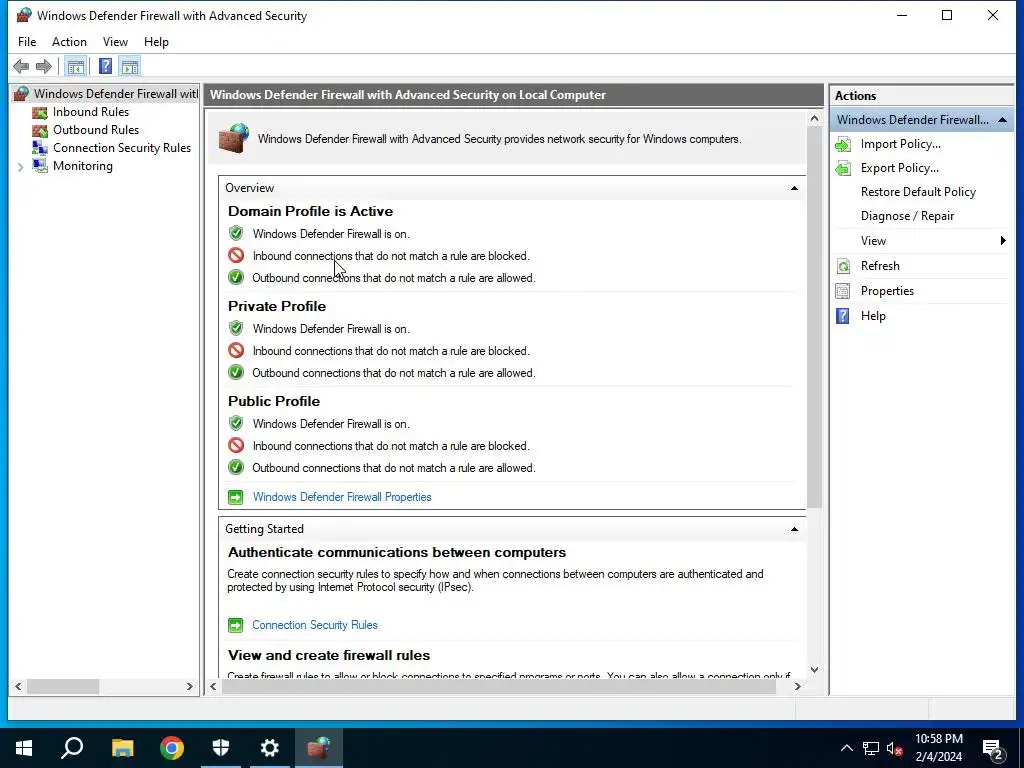Click tree pane horizontal scrollbar thumb
1024x768 pixels.
(63, 686)
